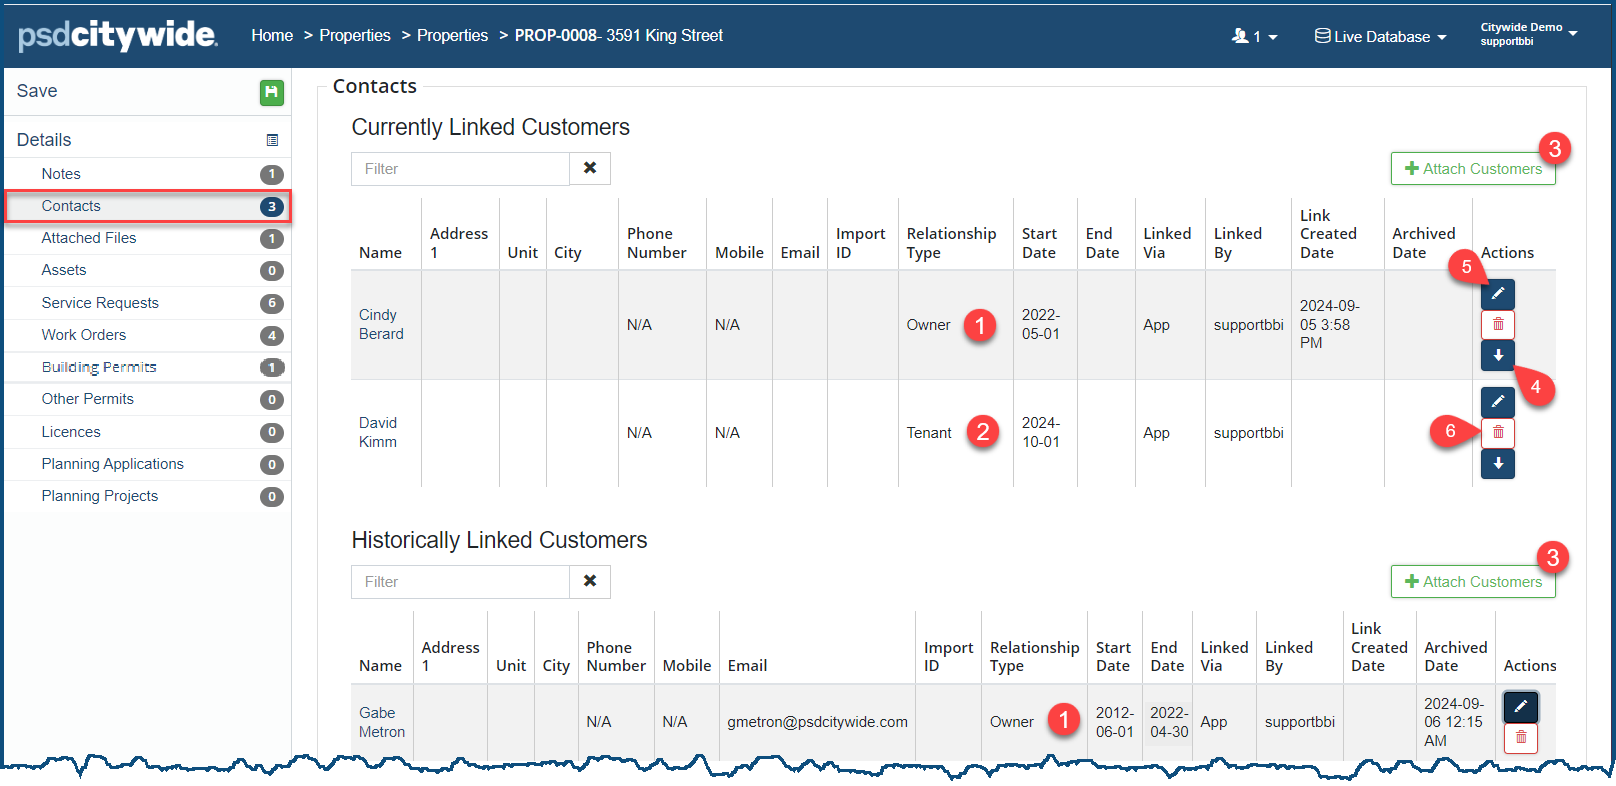Image resolution: width=1616 pixels, height=786 pixels.
Task: Click the Currently Linked Customers filter field
Action: point(460,169)
